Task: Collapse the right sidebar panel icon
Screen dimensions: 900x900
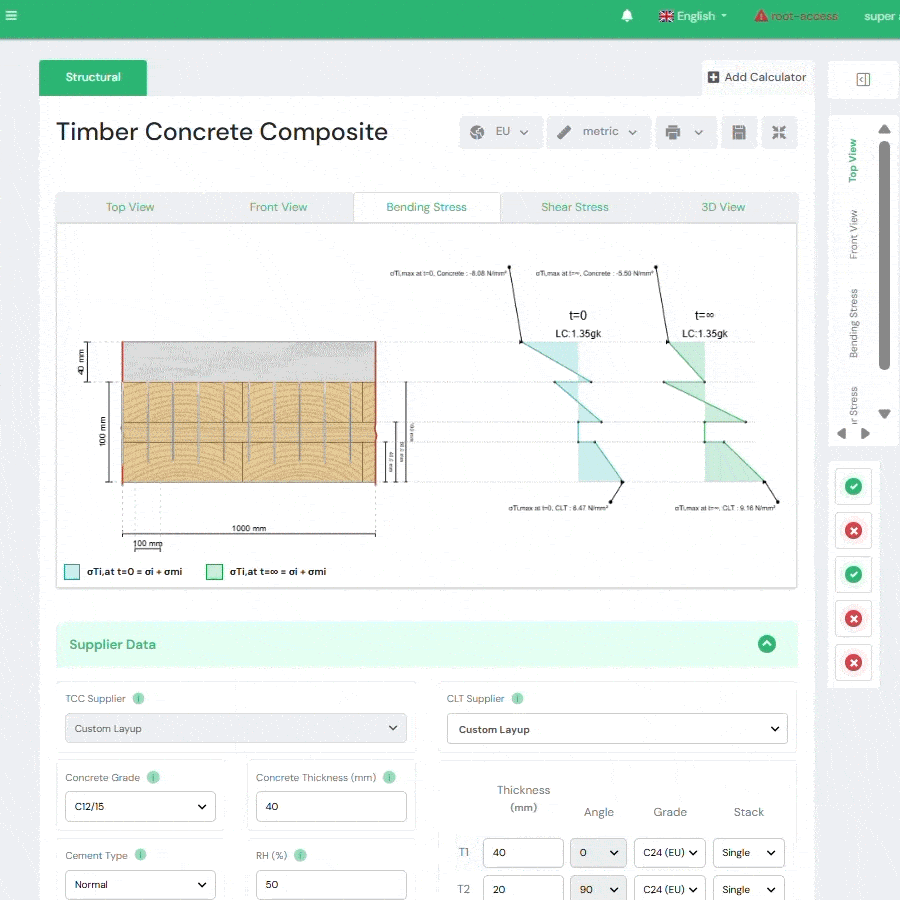Action: pos(863,80)
